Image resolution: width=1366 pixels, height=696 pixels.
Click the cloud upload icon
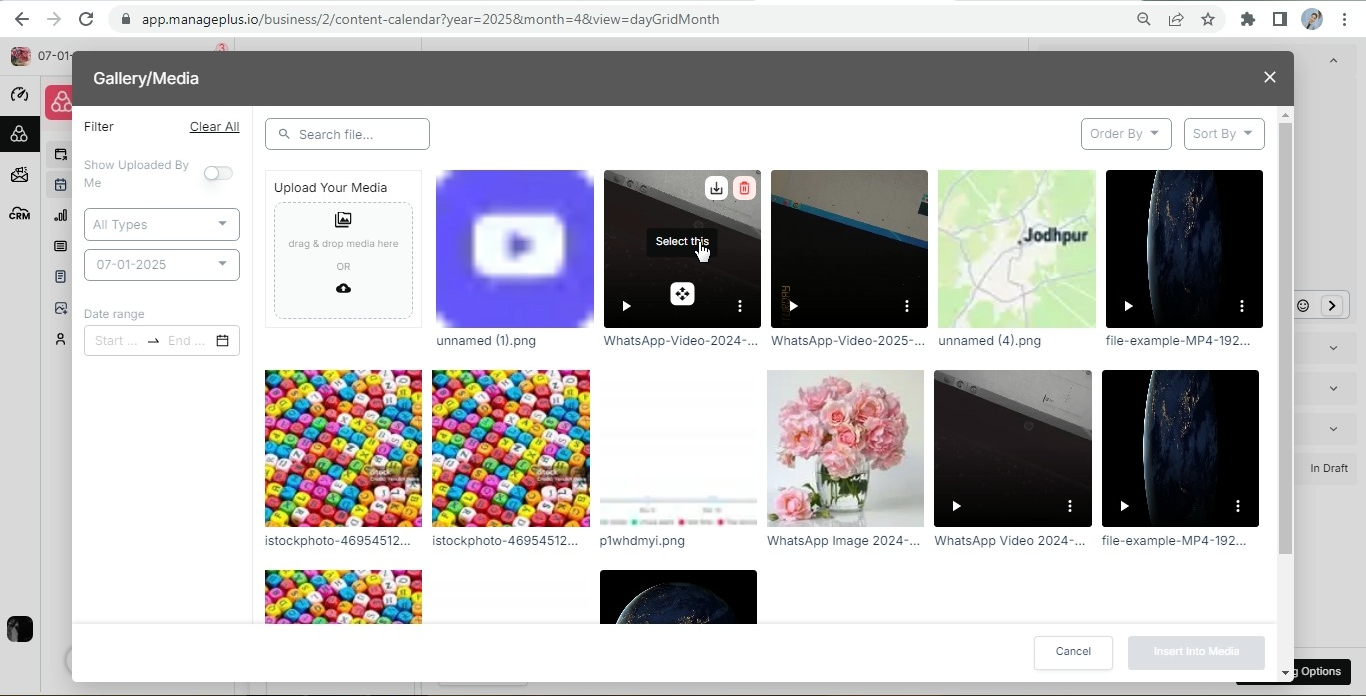tap(343, 288)
